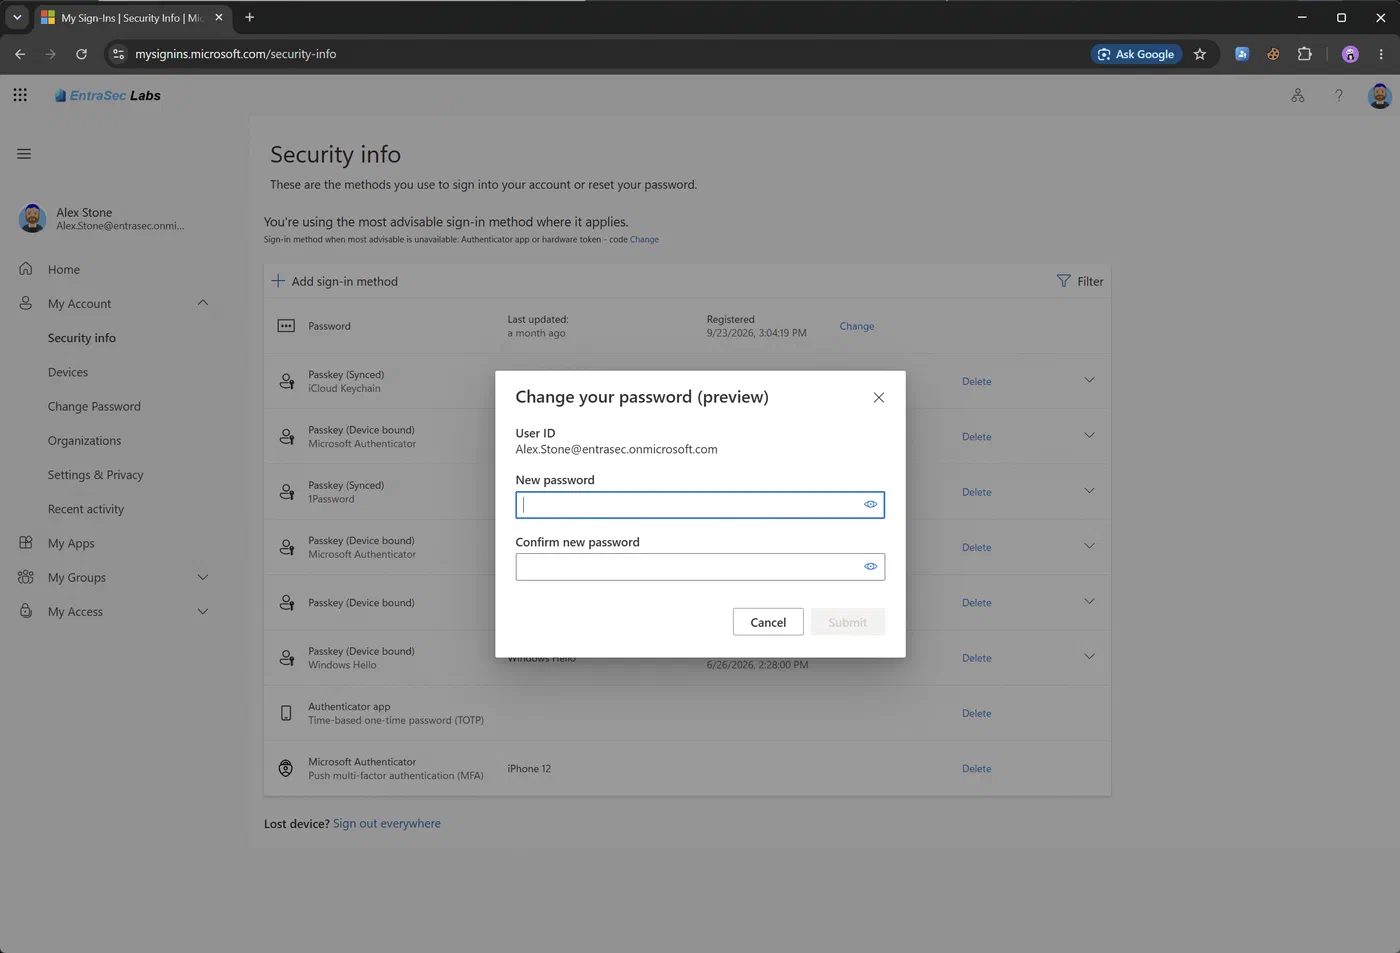The image size is (1400, 953).
Task: Click the New password input field
Action: pyautogui.click(x=700, y=505)
